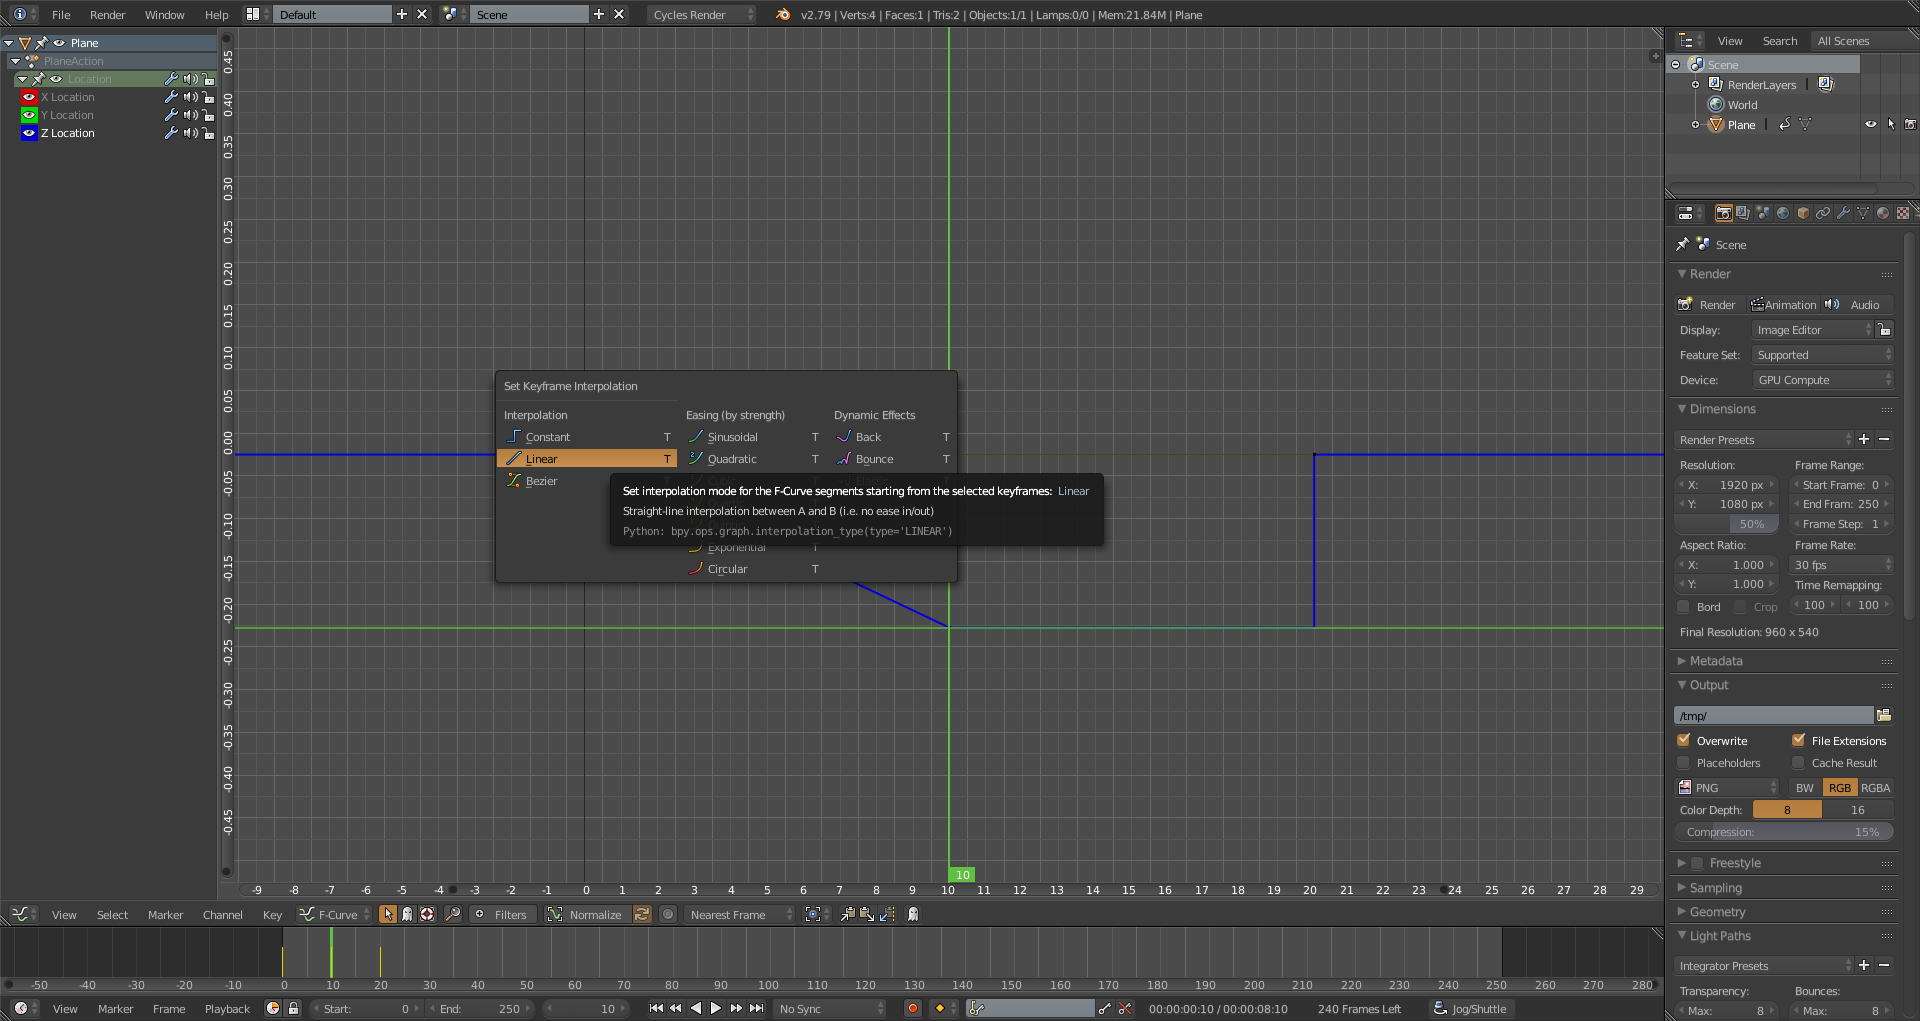Open Object properties cube icon
The image size is (1920, 1021).
tap(1804, 212)
